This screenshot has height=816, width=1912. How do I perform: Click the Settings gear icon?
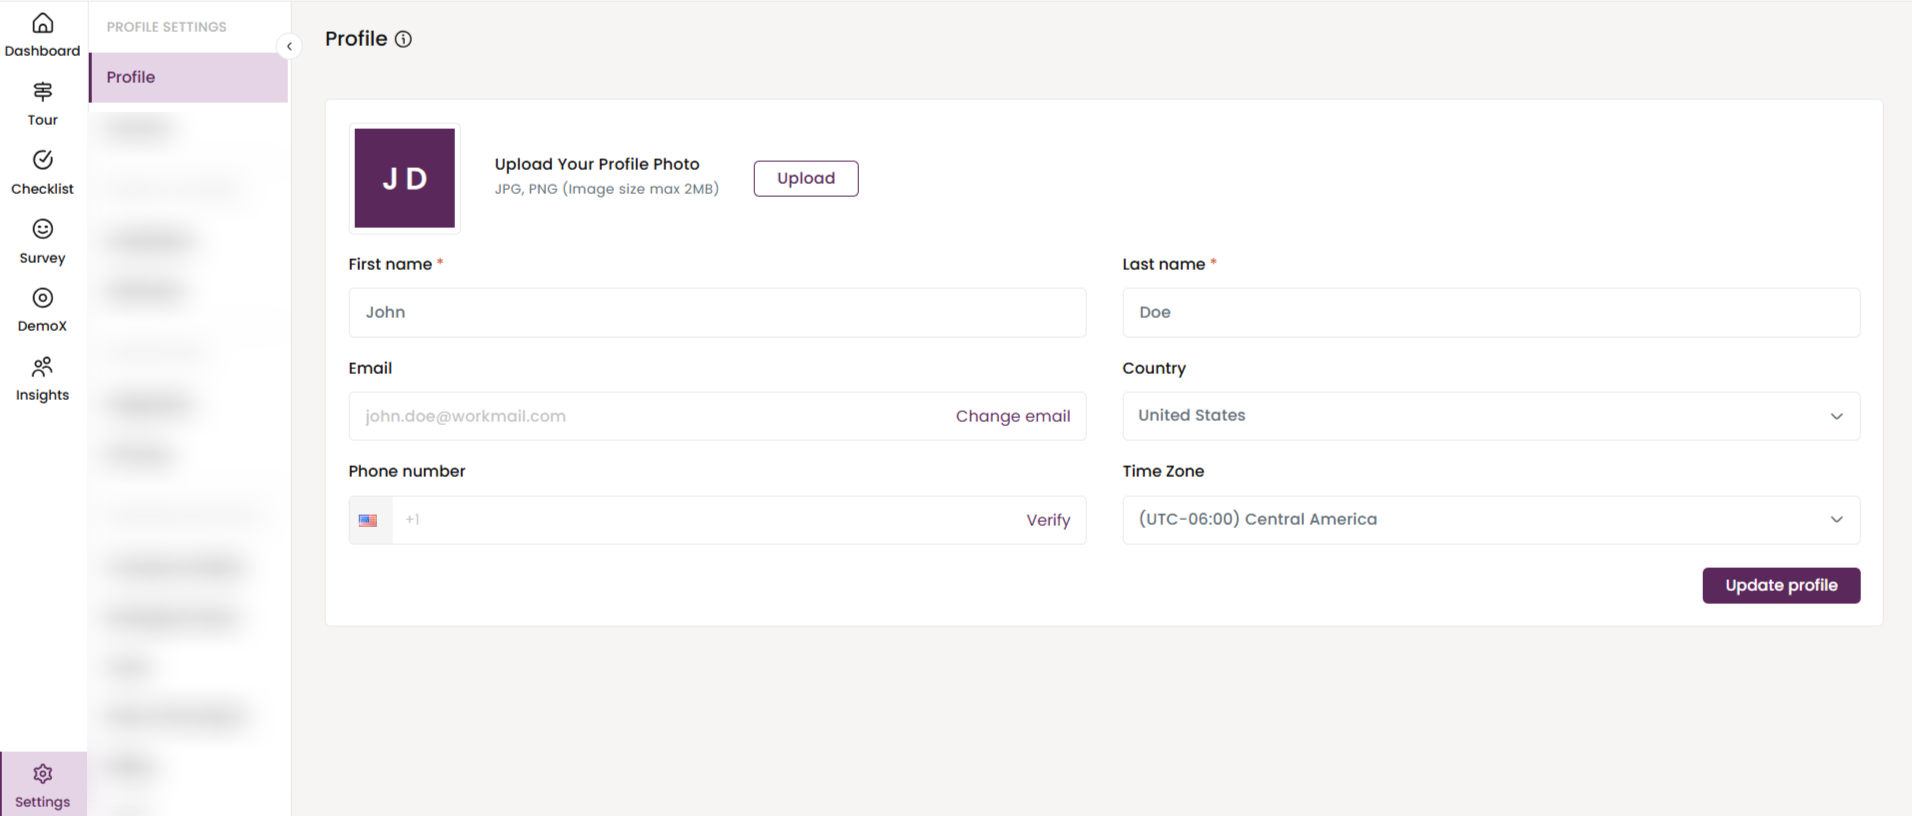tap(42, 774)
